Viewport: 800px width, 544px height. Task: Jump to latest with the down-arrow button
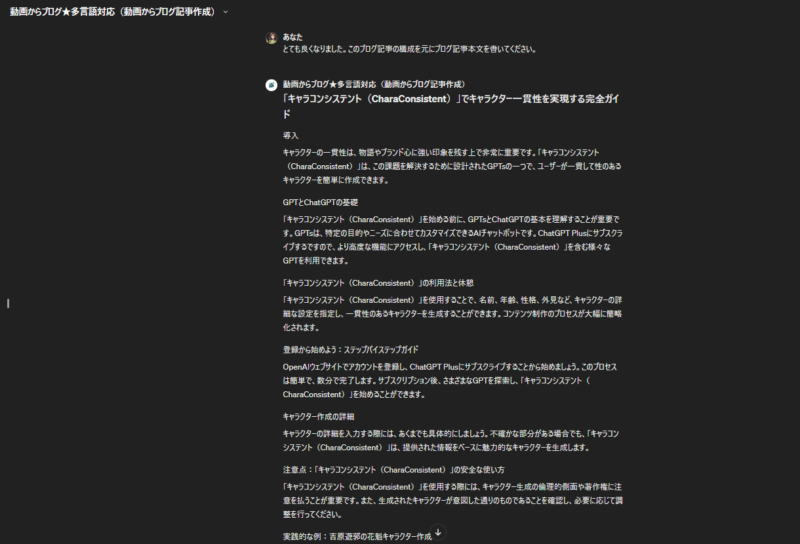(x=438, y=532)
